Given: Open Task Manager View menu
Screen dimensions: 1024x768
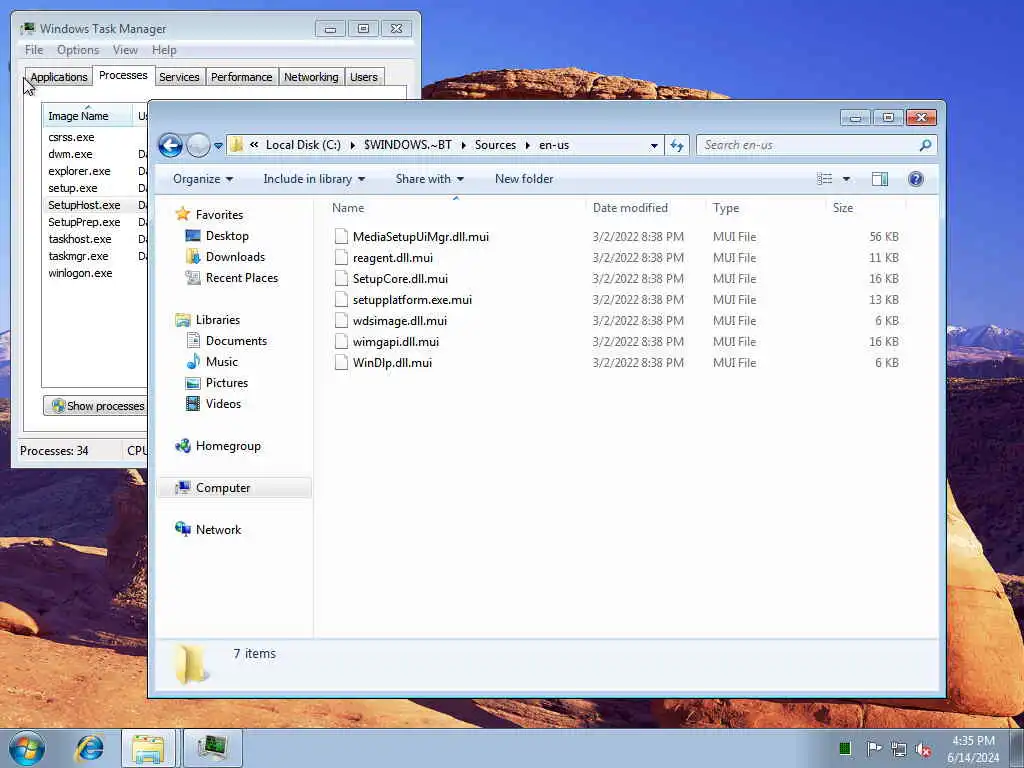Looking at the screenshot, I should pos(125,50).
